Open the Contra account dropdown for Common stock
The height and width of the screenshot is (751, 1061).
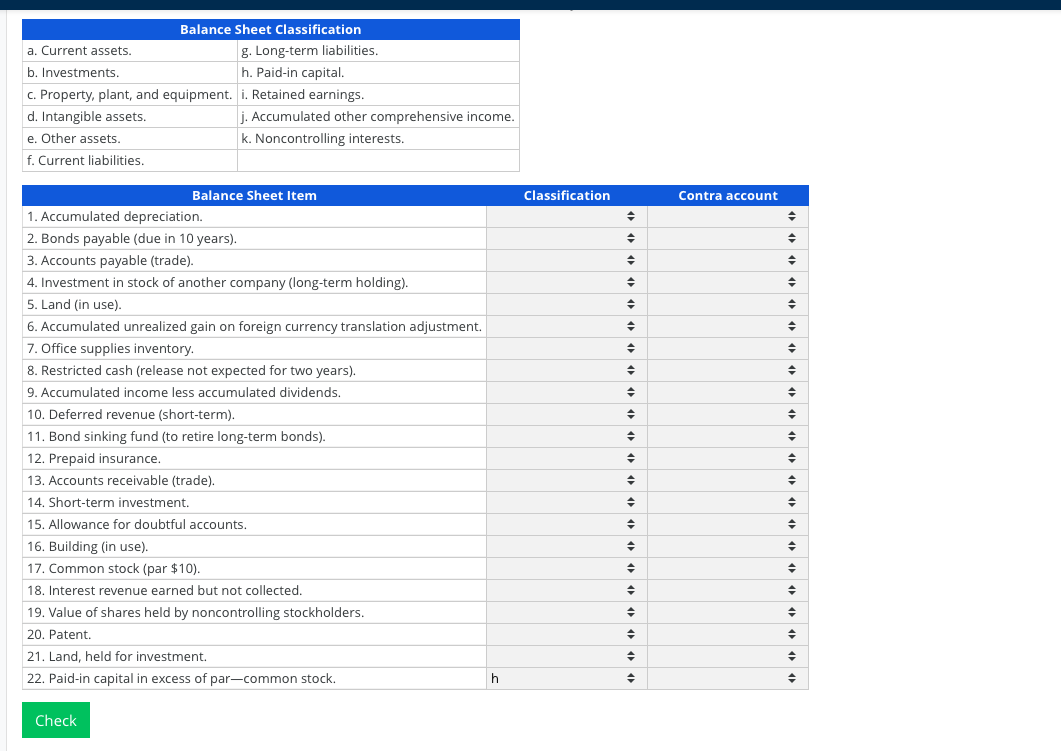point(728,568)
